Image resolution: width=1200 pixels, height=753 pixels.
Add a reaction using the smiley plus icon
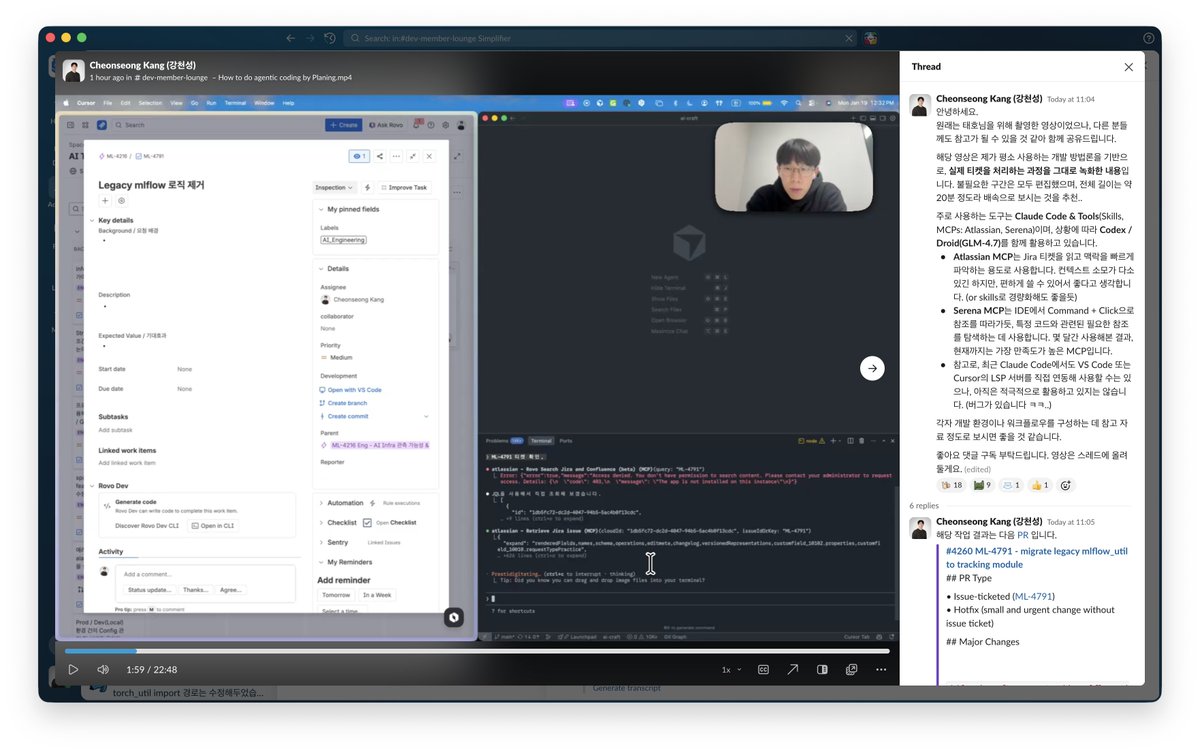point(1066,485)
